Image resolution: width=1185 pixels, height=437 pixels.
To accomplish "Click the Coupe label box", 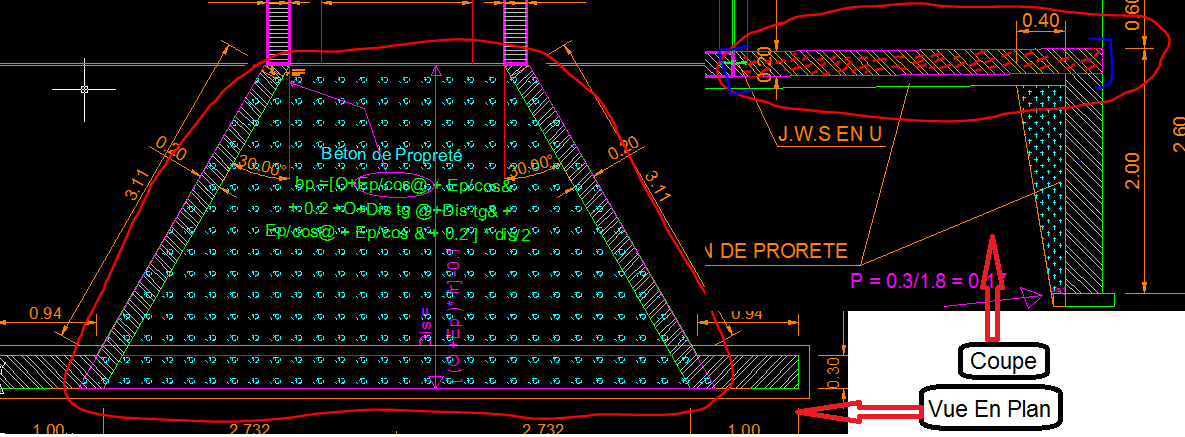I will 1004,361.
